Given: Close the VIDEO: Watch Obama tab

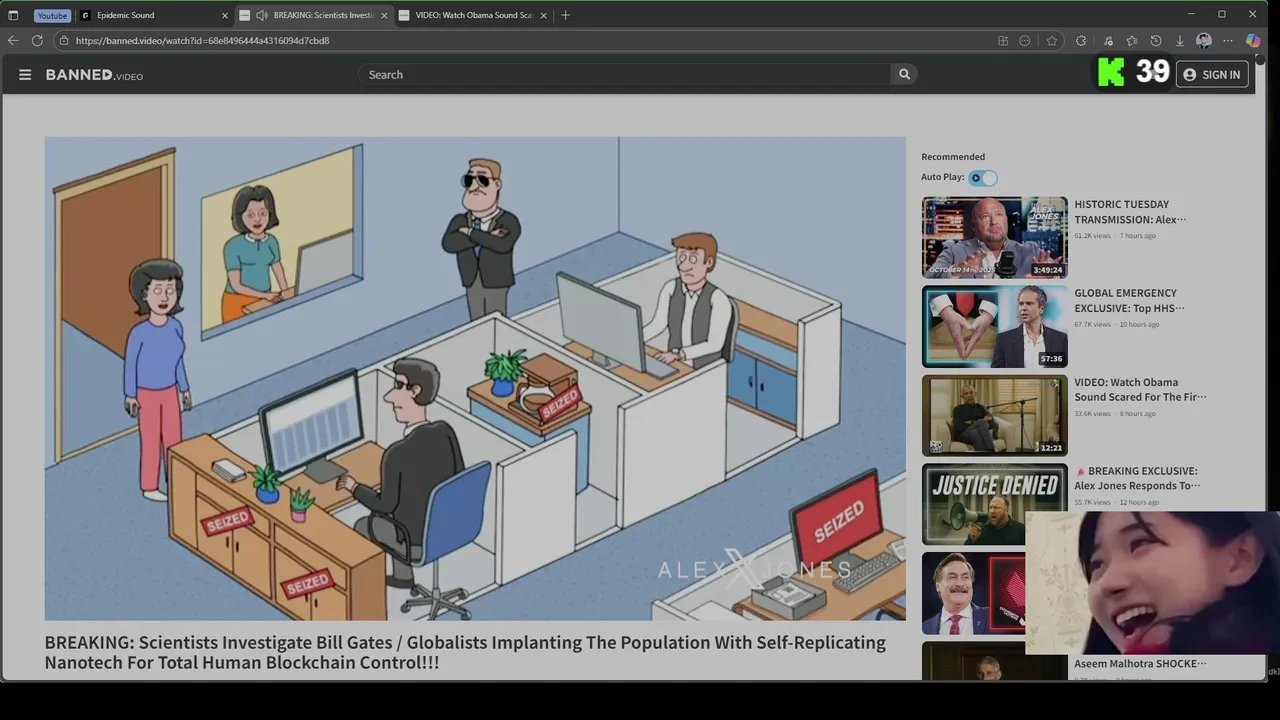Looking at the screenshot, I should (543, 15).
